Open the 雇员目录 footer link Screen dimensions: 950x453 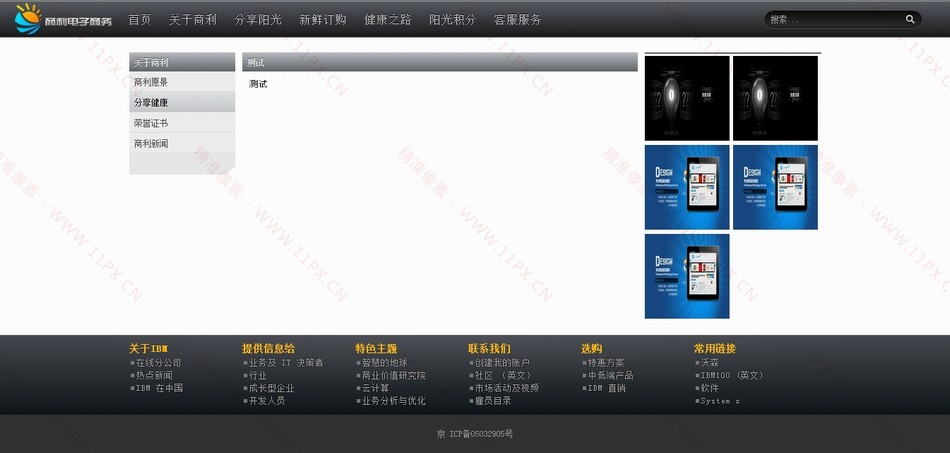(493, 401)
